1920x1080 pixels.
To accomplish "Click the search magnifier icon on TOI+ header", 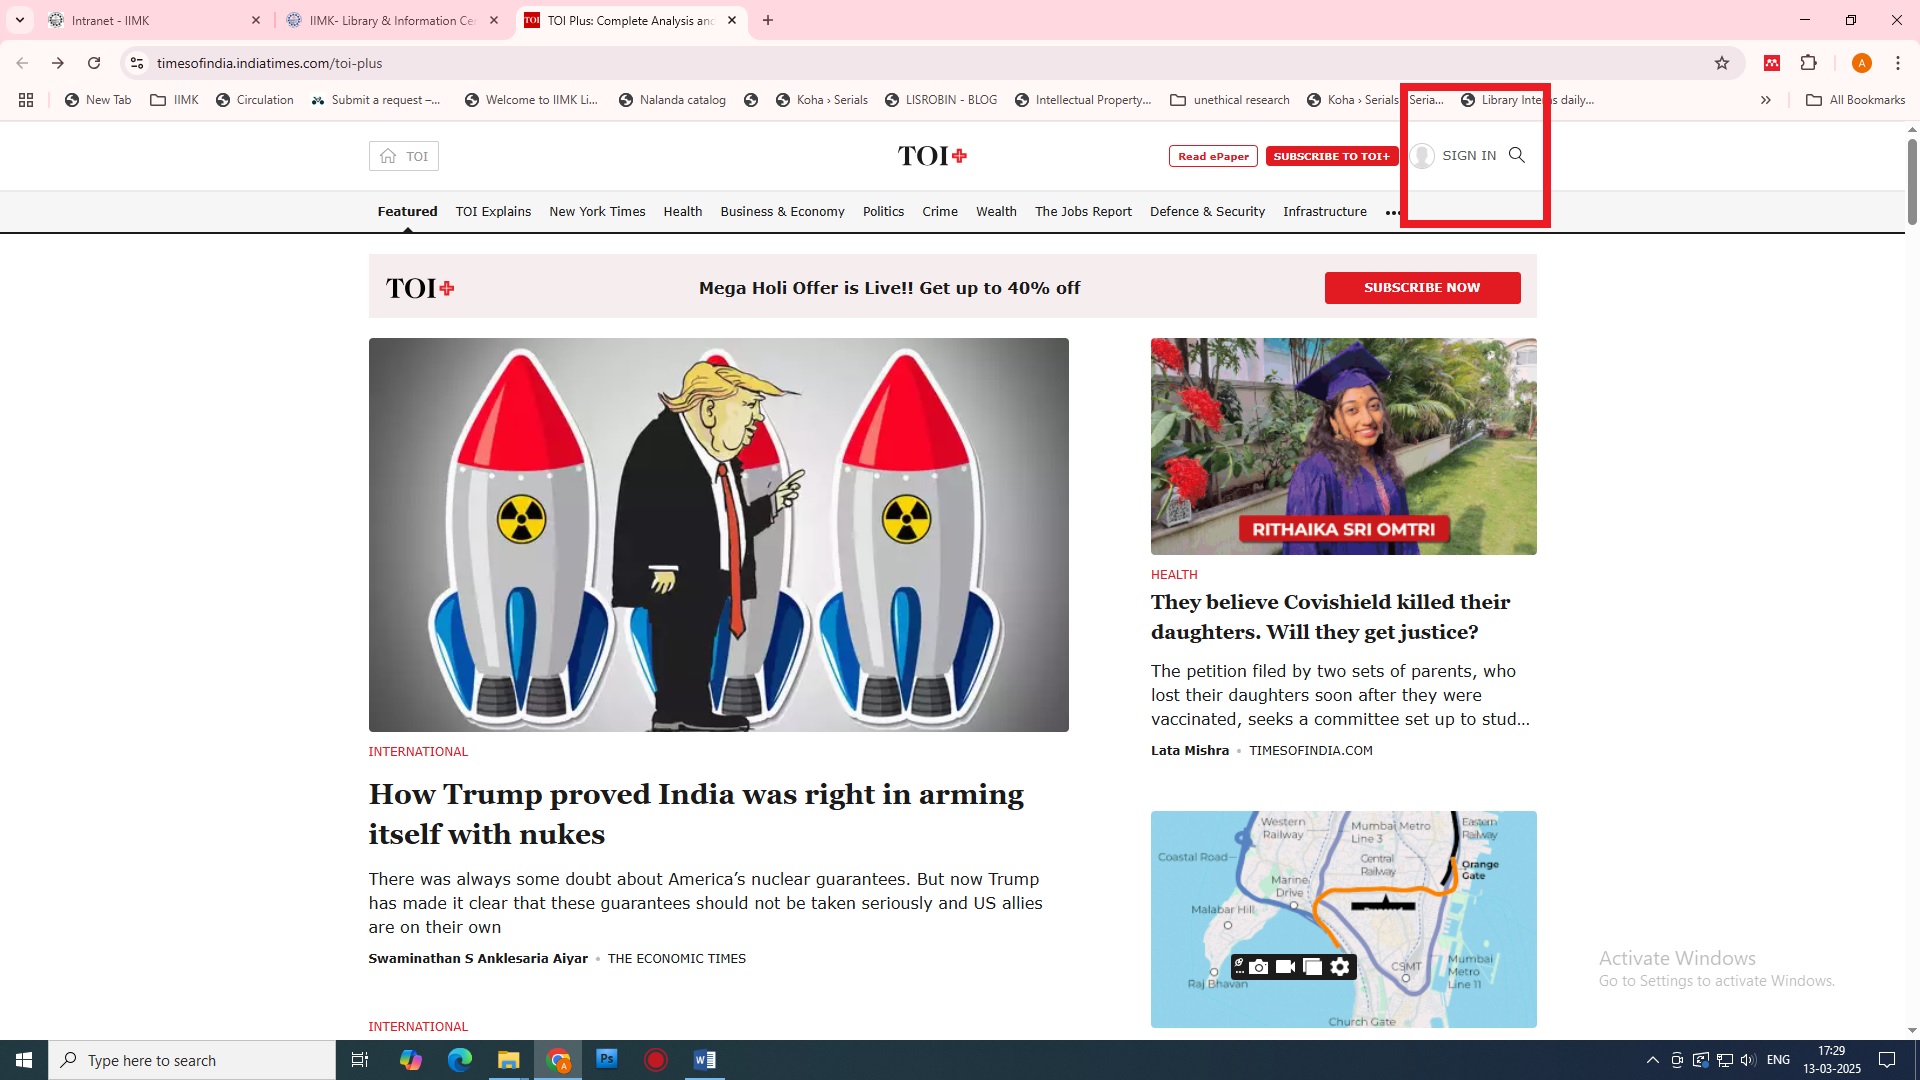I will pos(1516,155).
